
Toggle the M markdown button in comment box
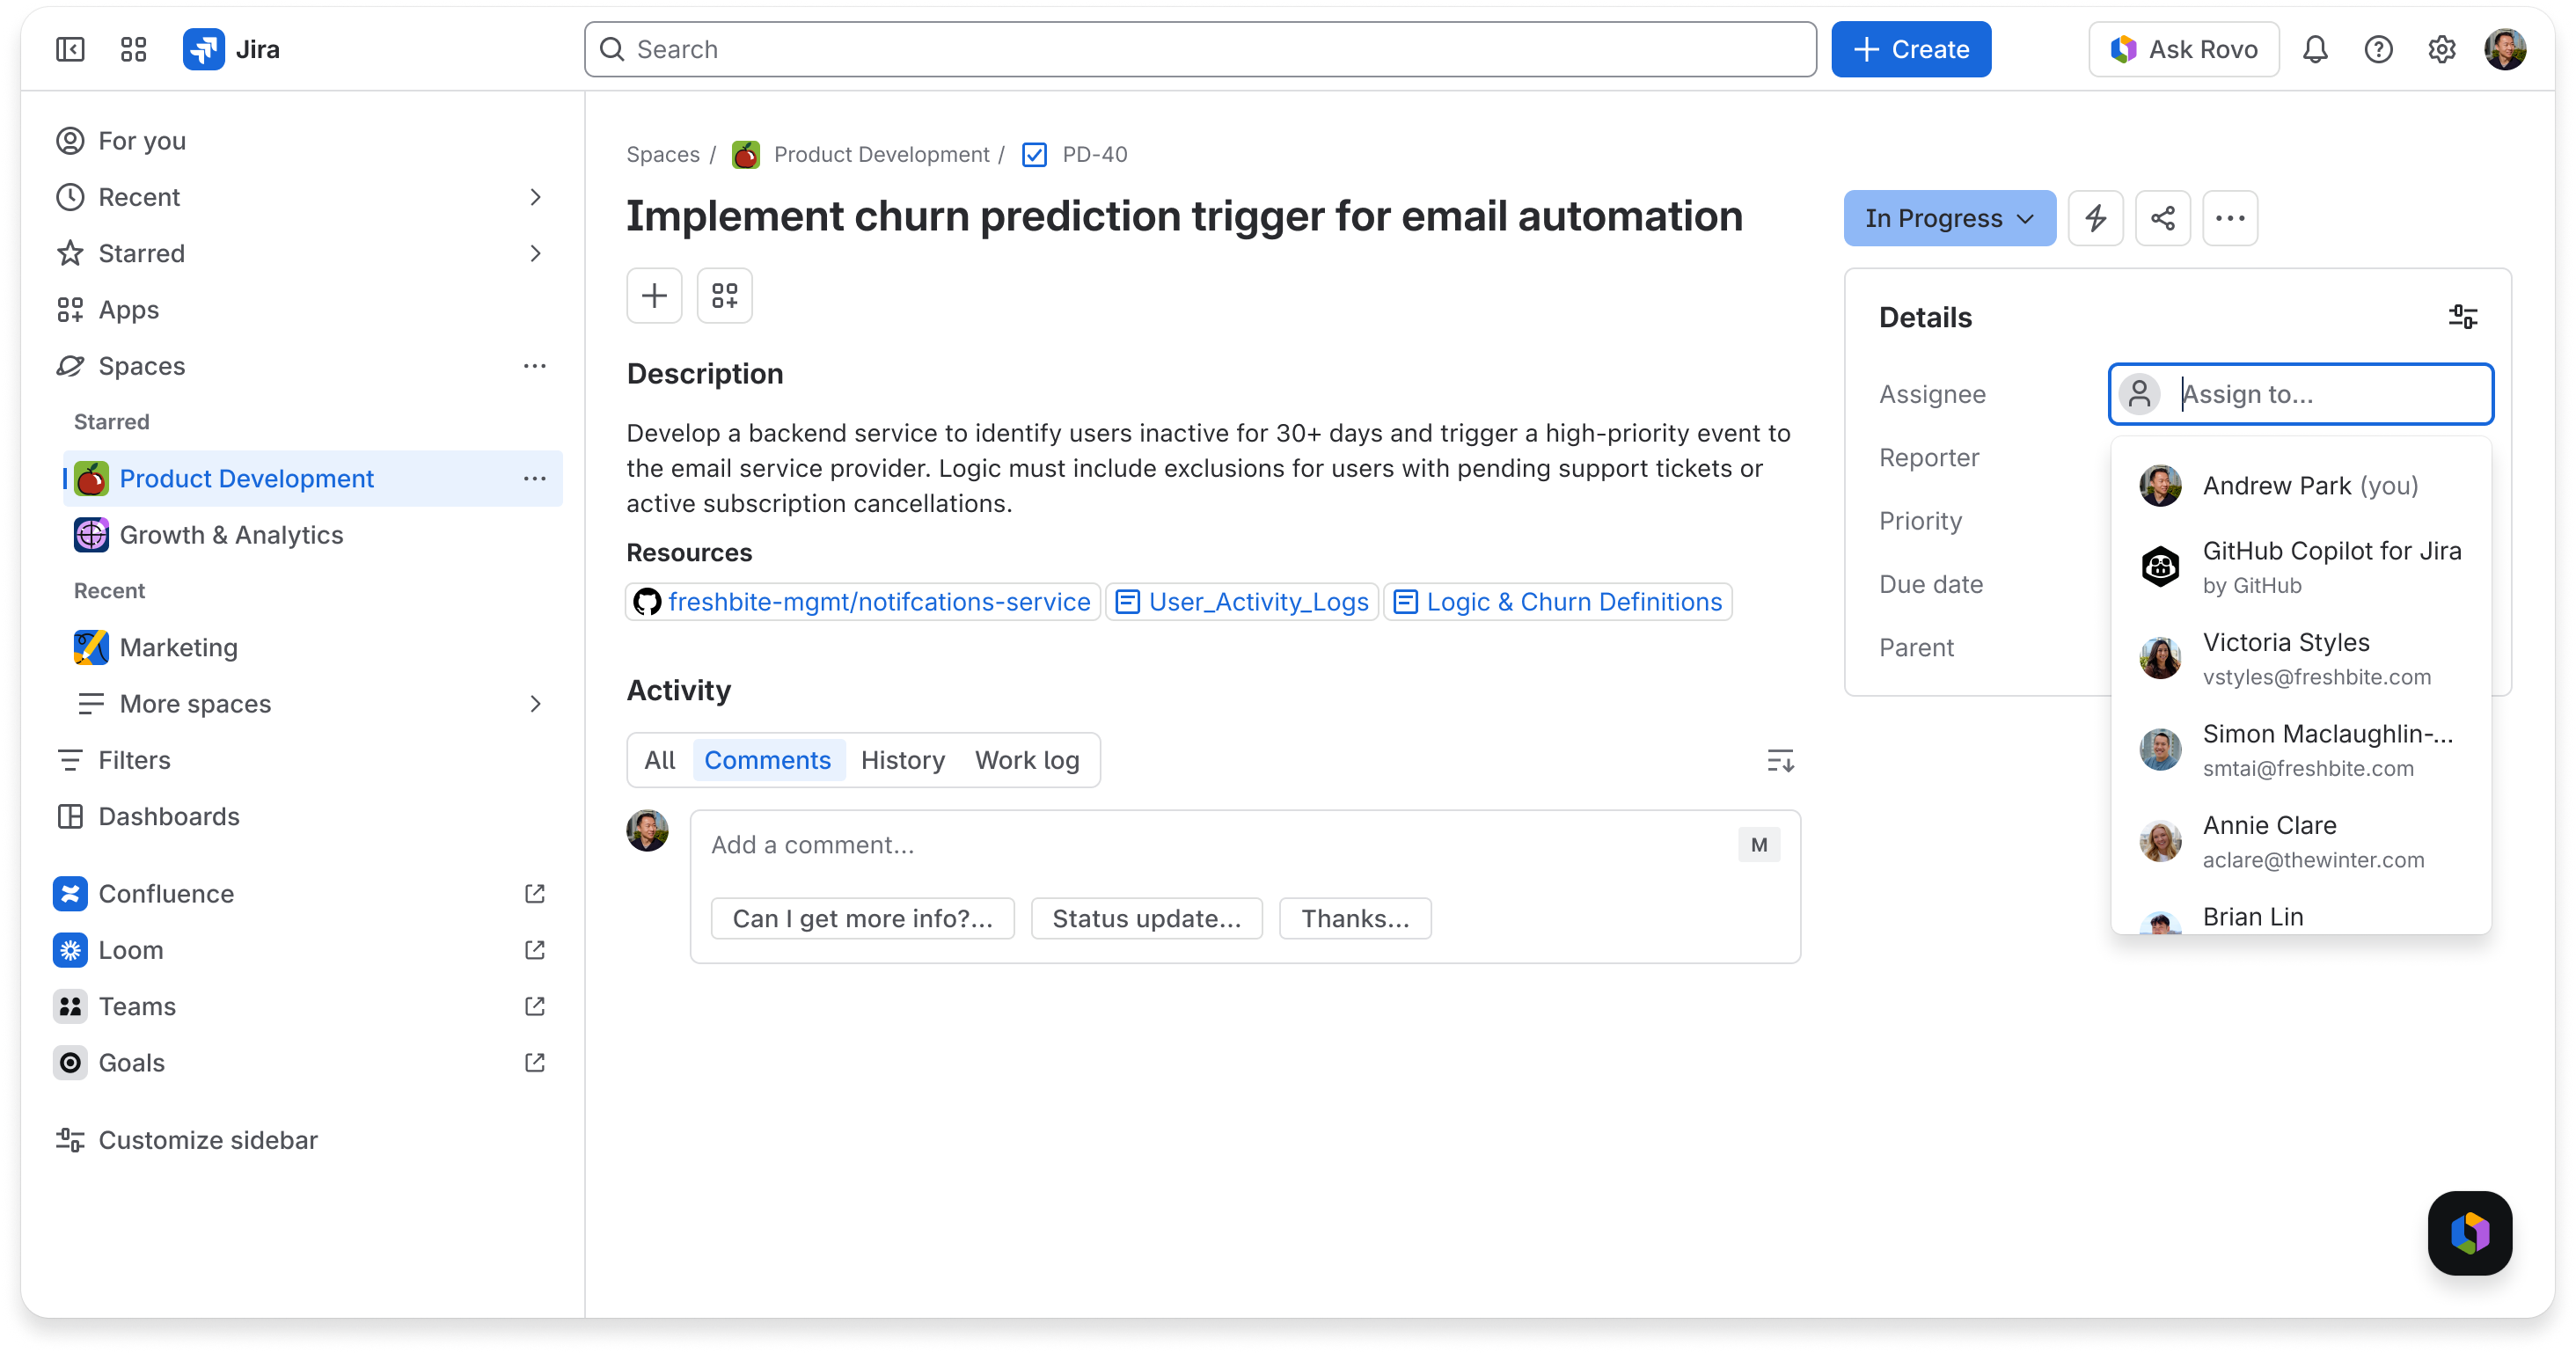tap(1759, 845)
